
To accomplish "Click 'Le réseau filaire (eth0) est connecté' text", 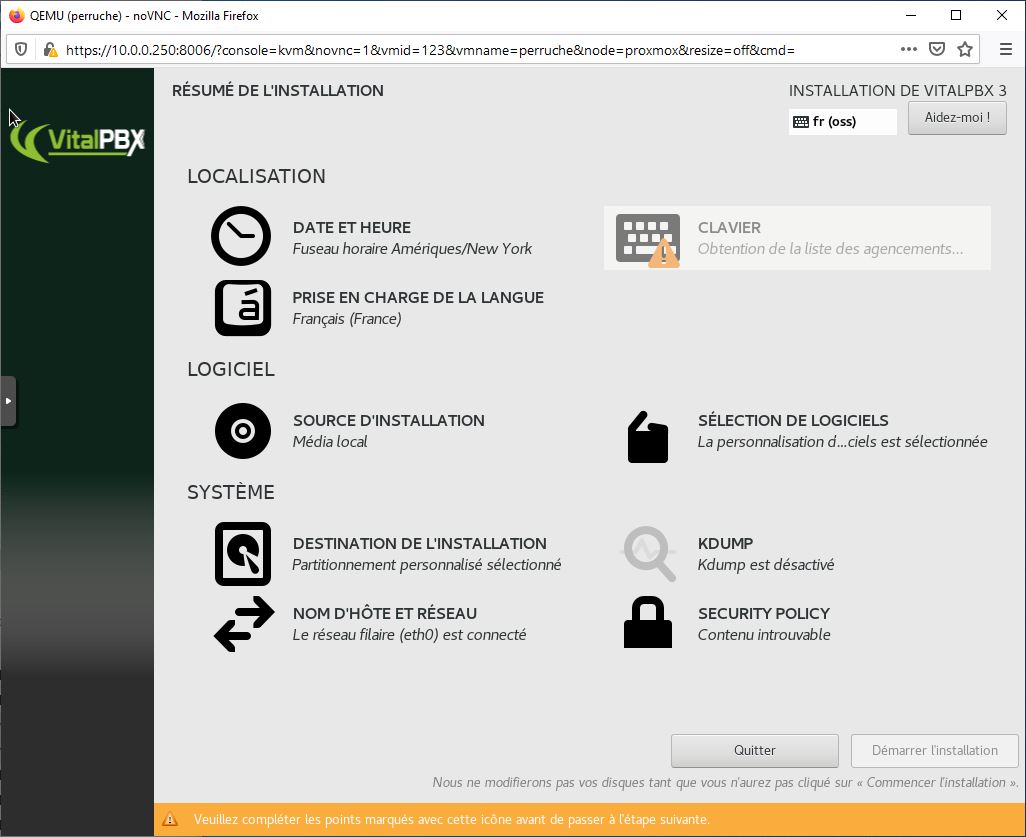I will (410, 635).
